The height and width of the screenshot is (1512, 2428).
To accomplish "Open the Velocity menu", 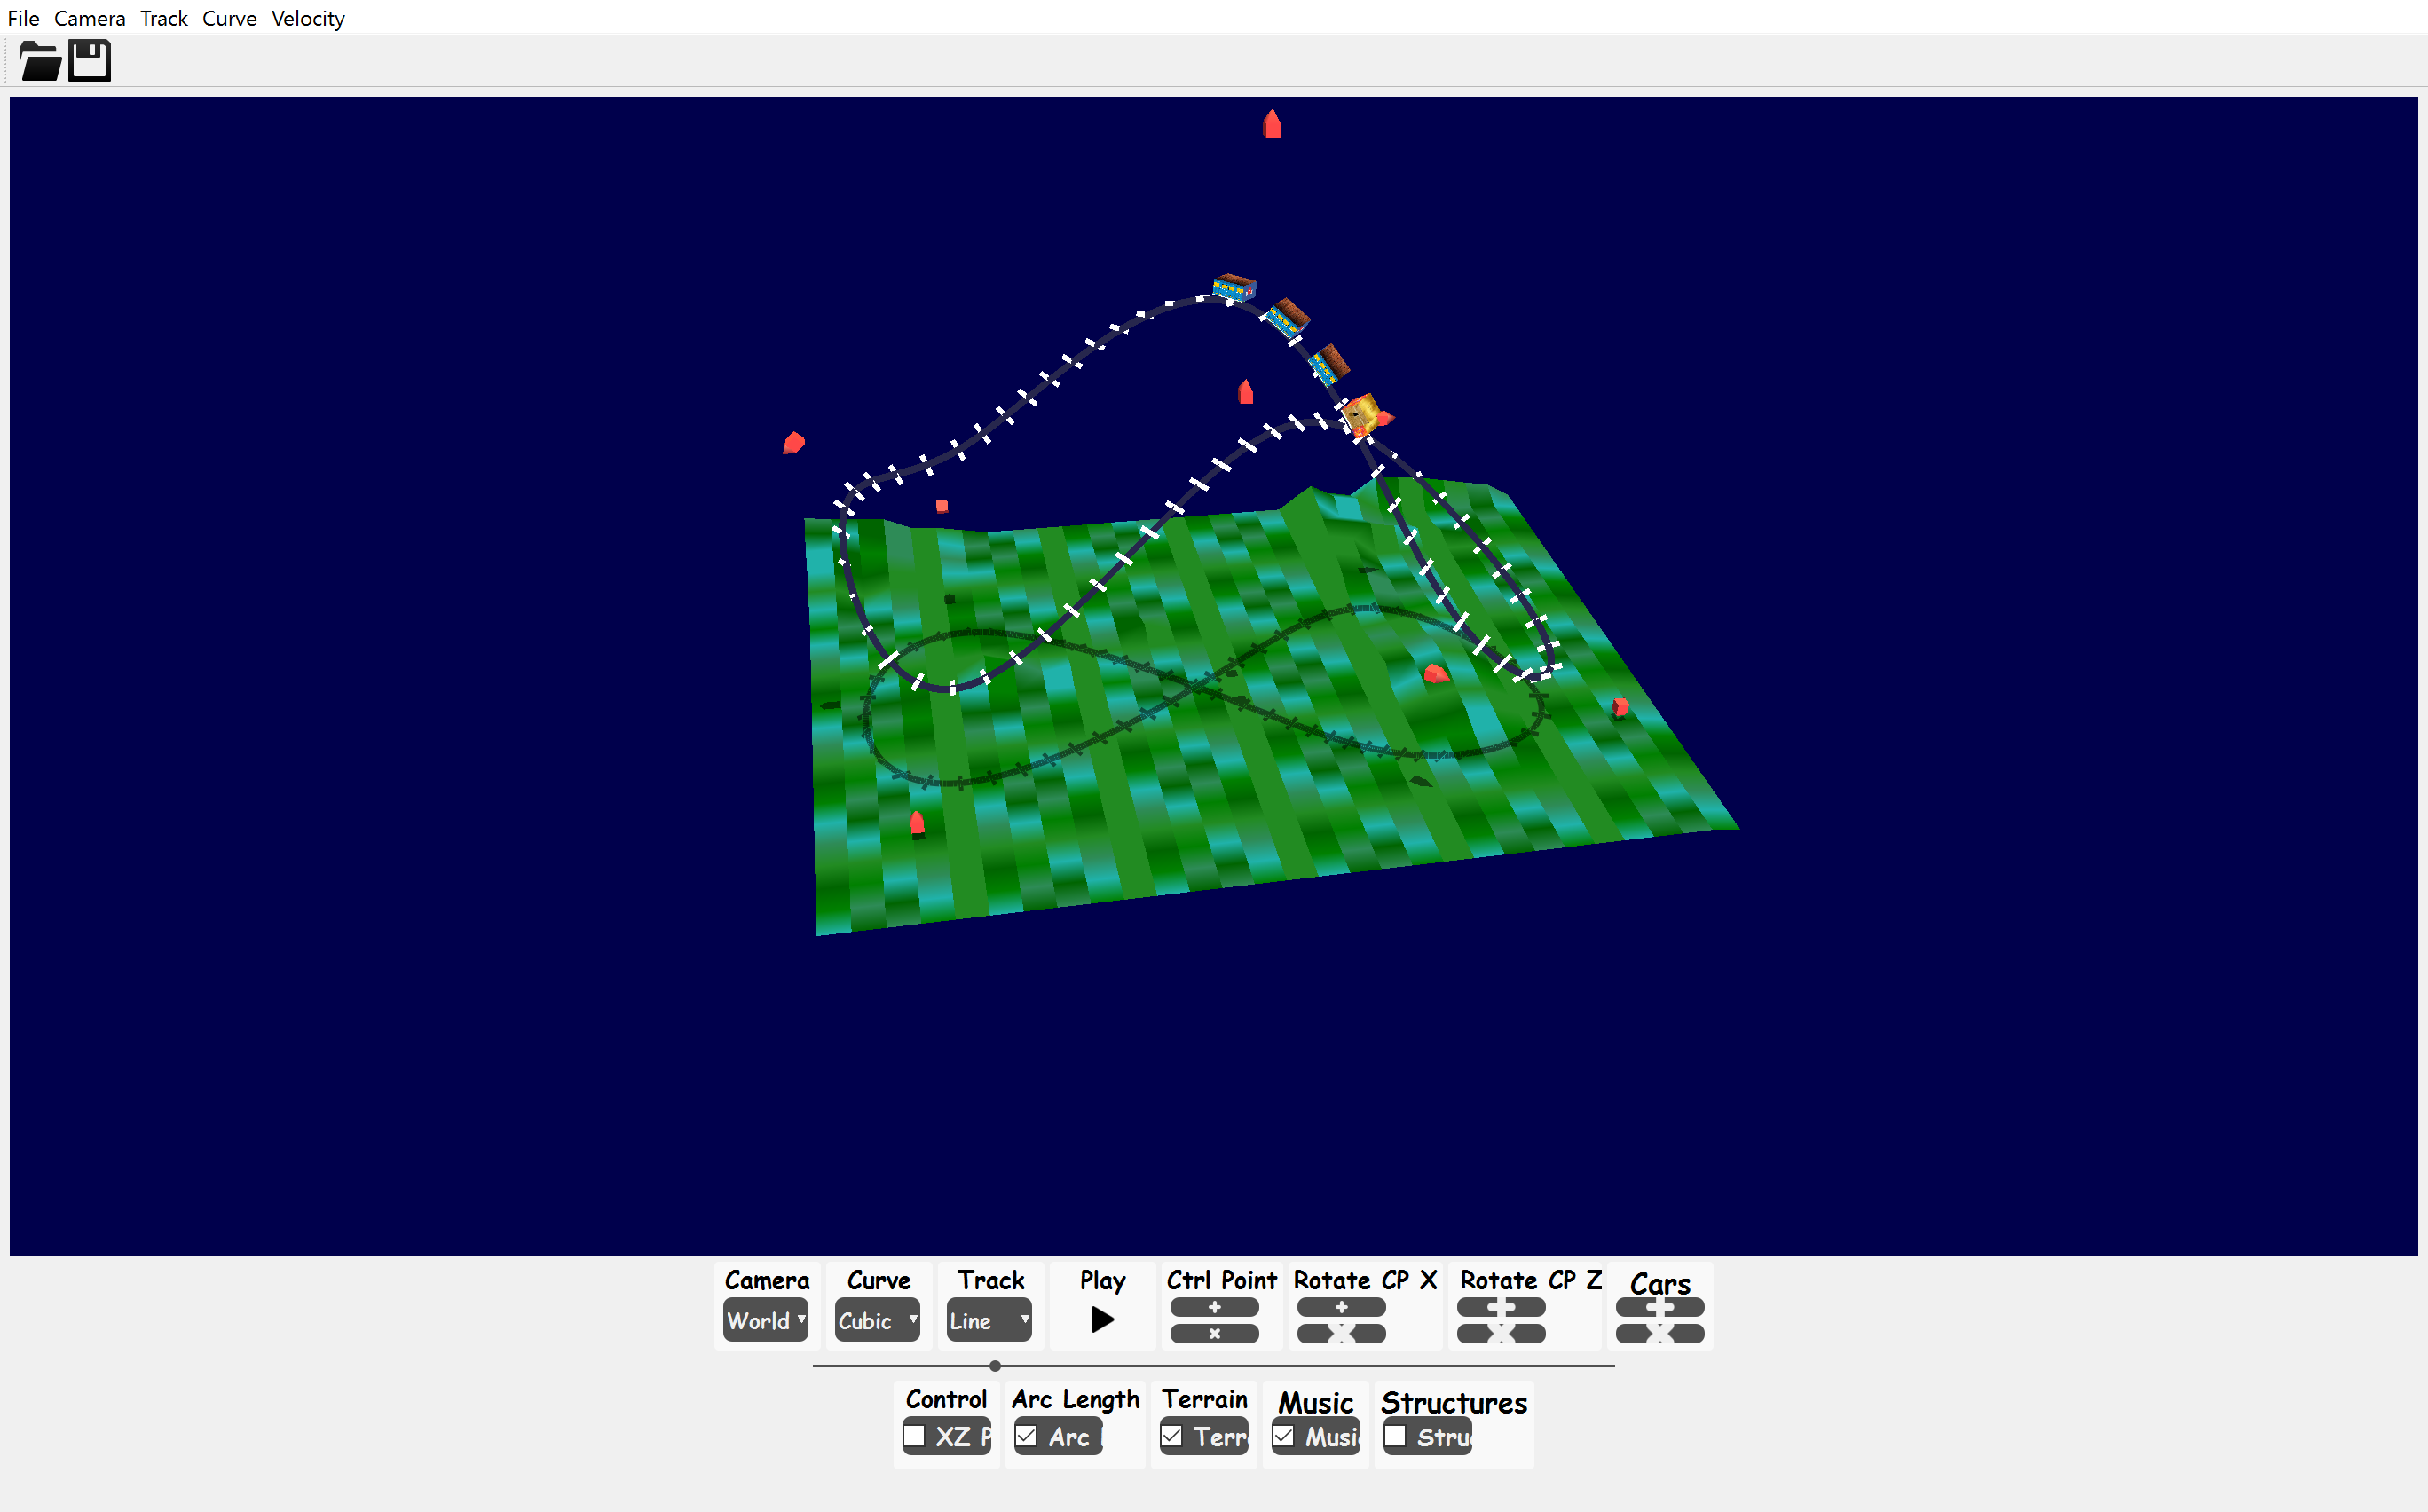I will pyautogui.click(x=308, y=18).
